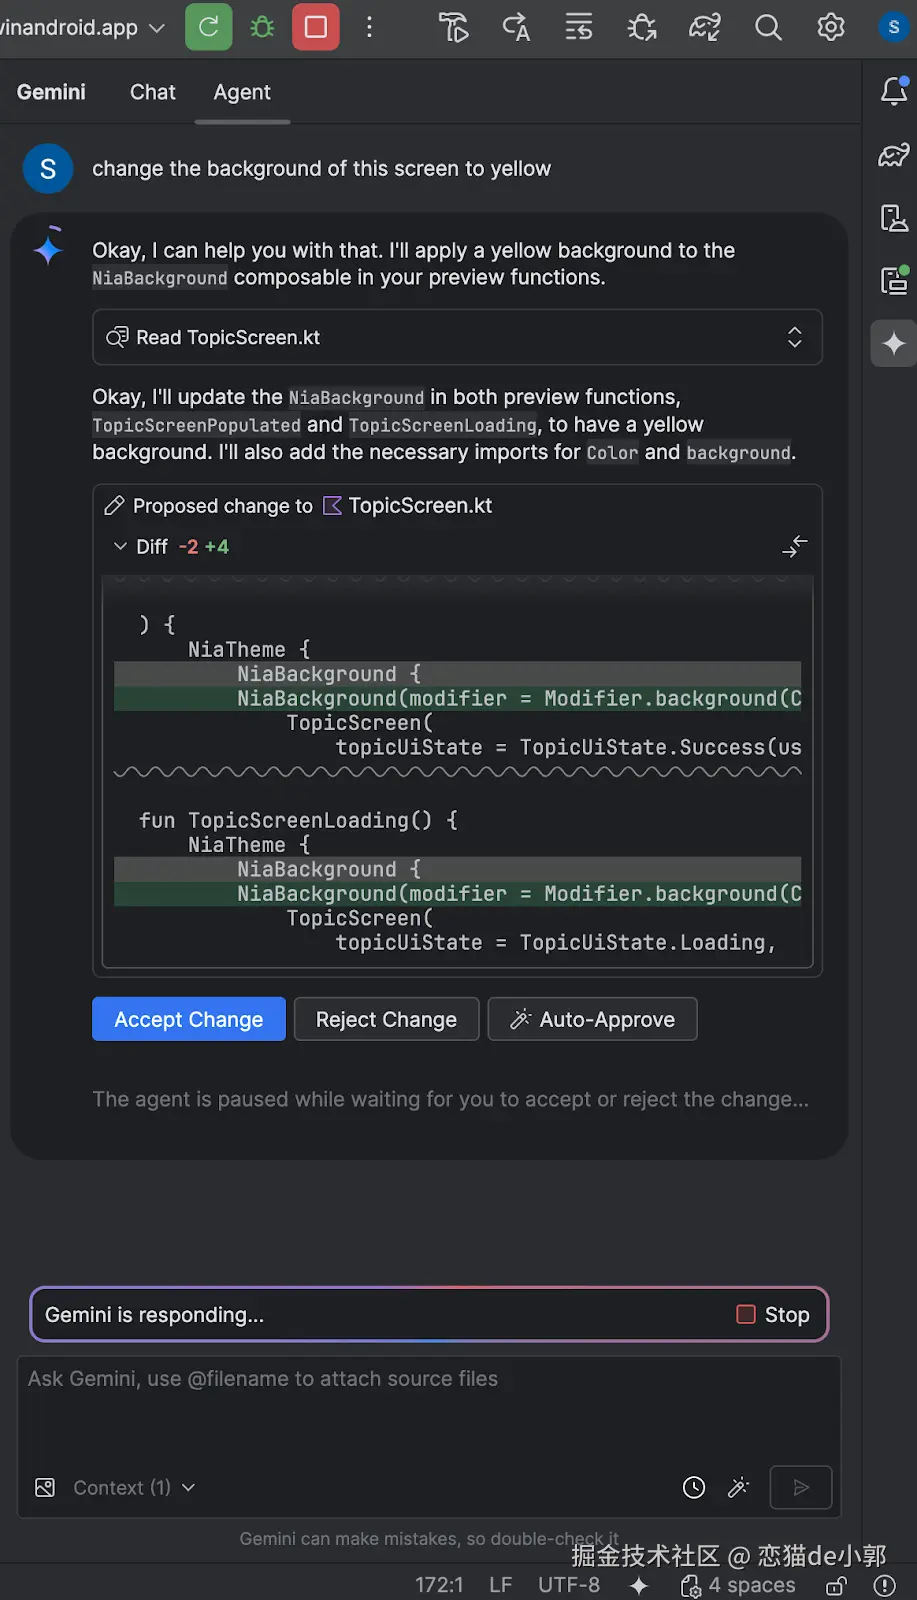The image size is (917, 1600).
Task: Click the green Rerun app icon
Action: pos(208,27)
